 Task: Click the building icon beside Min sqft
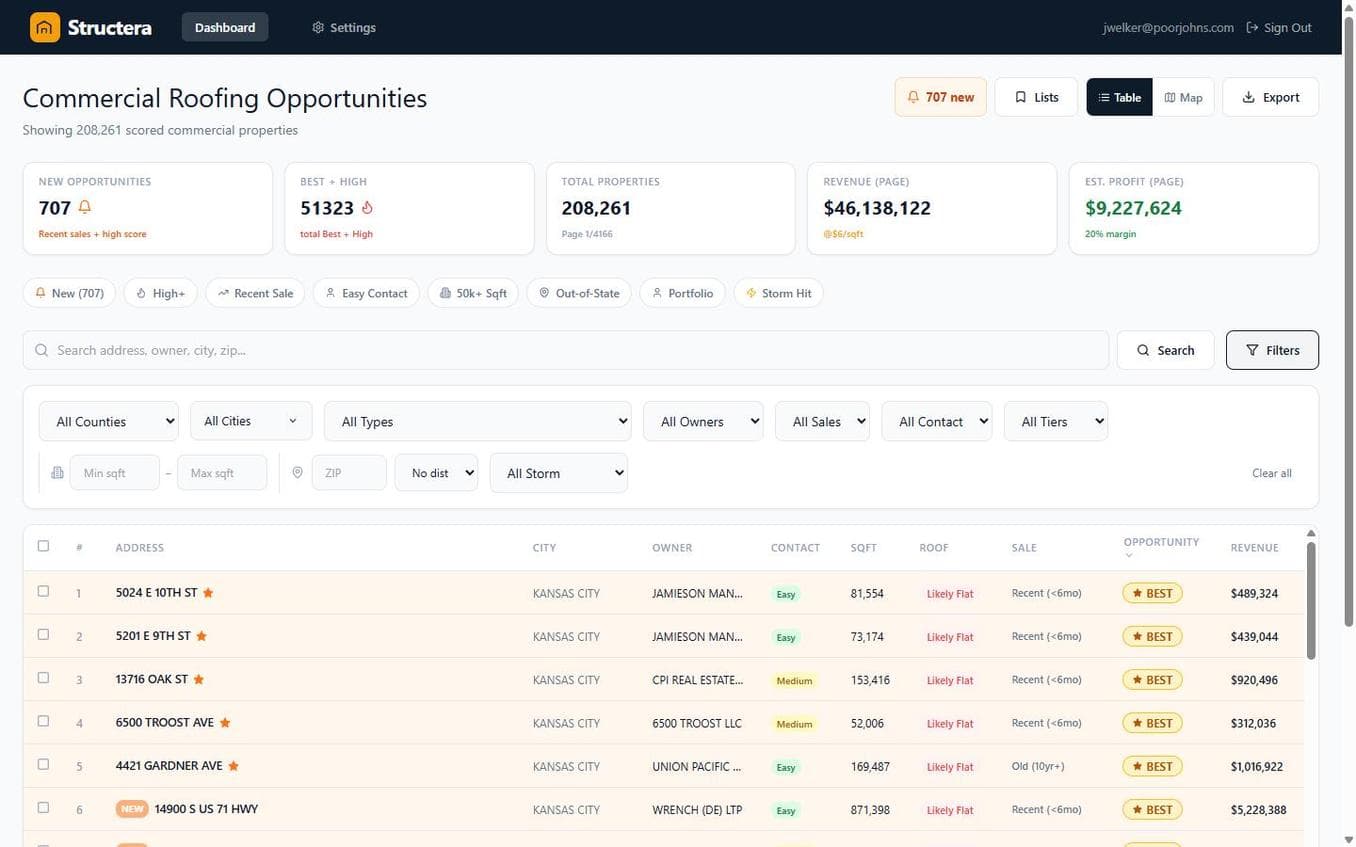click(57, 473)
